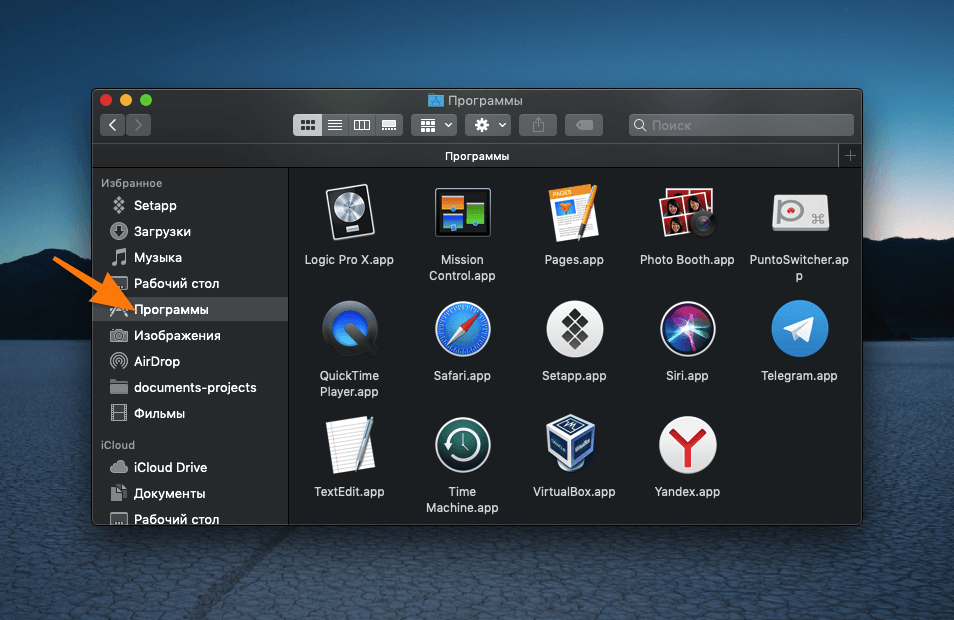Viewport: 954px width, 620px height.
Task: Select Setapp.app icon in the grid
Action: (x=574, y=329)
